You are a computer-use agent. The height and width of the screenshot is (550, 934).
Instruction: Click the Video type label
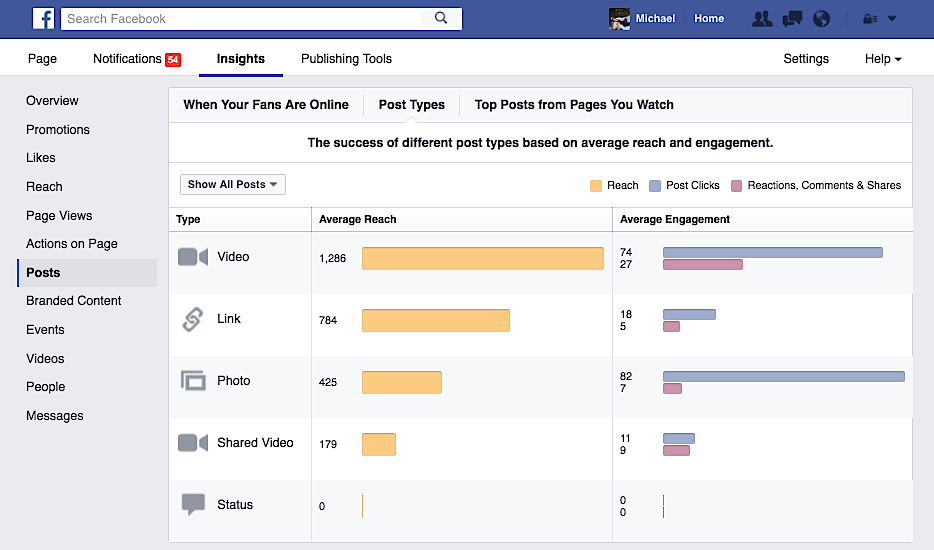pyautogui.click(x=233, y=257)
